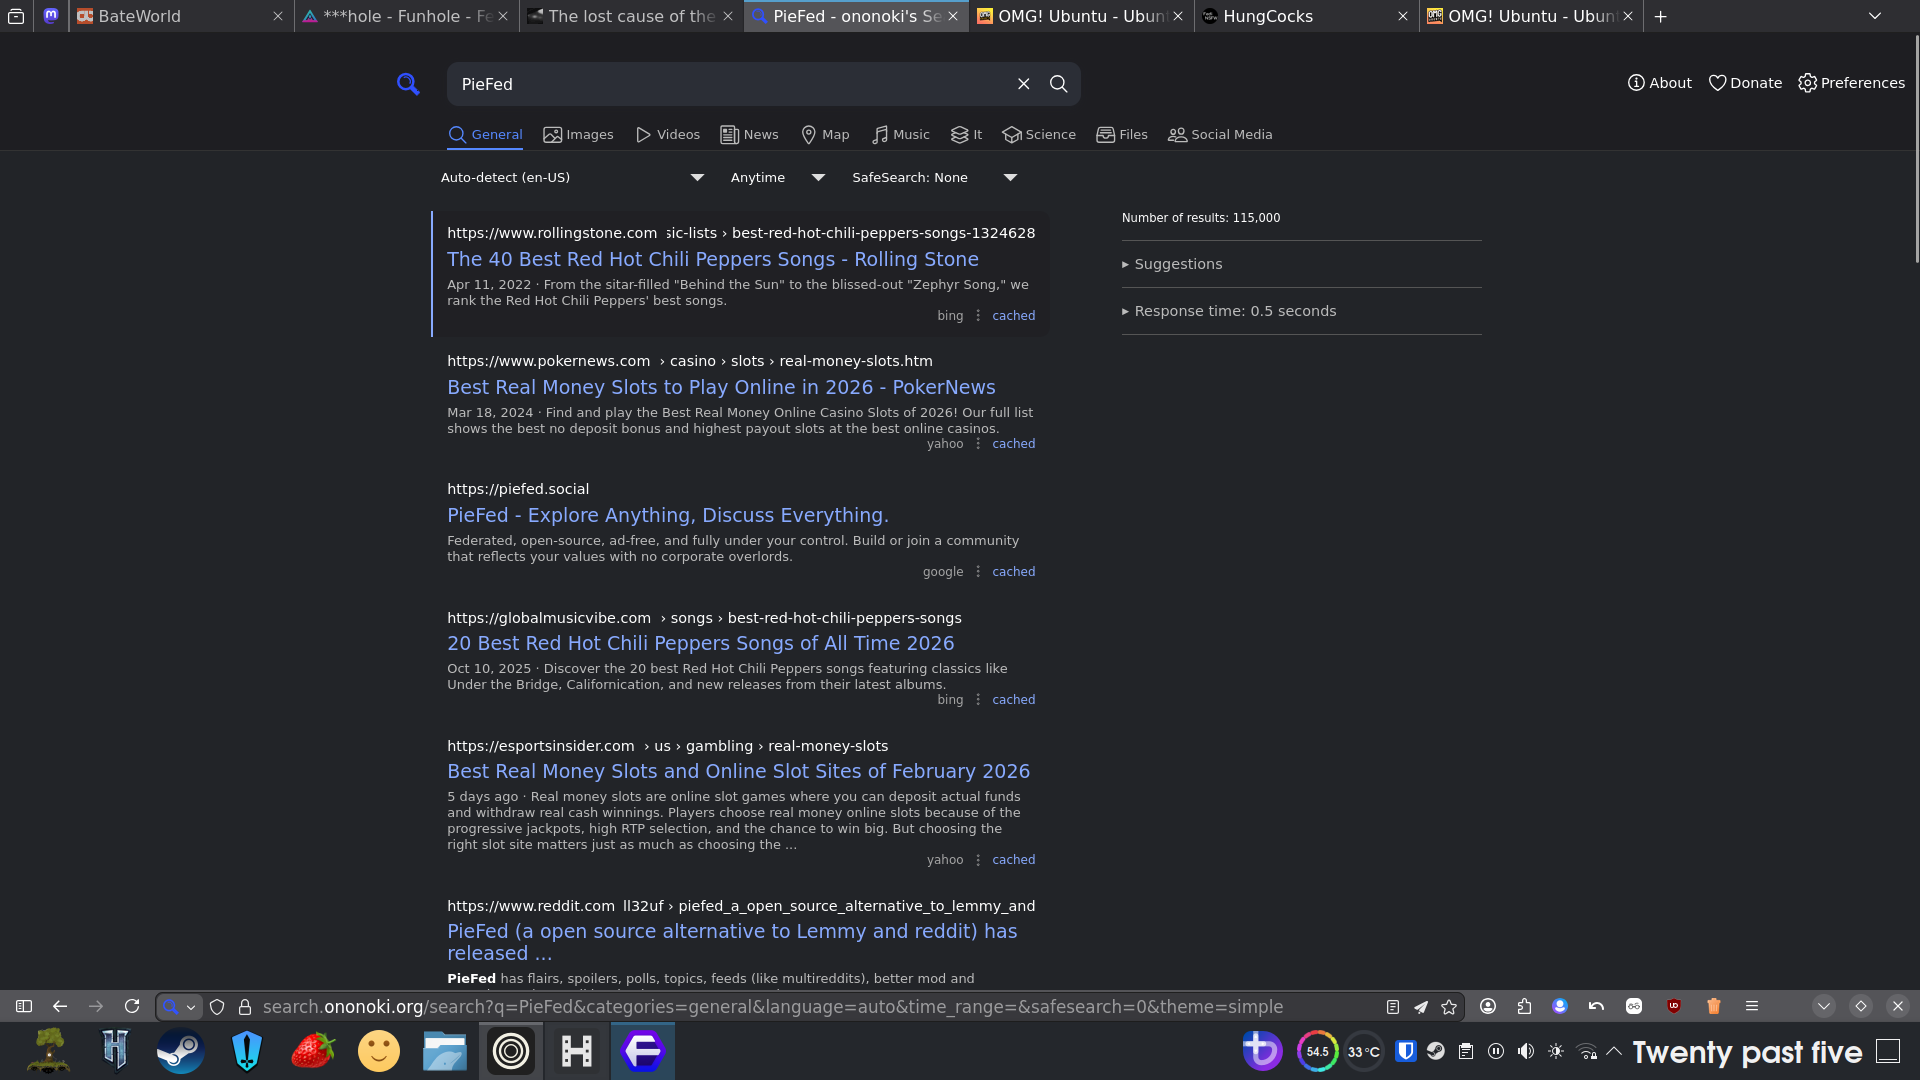Switch to the Social Media tab
Viewport: 1920px width, 1080px height.
tap(1220, 135)
